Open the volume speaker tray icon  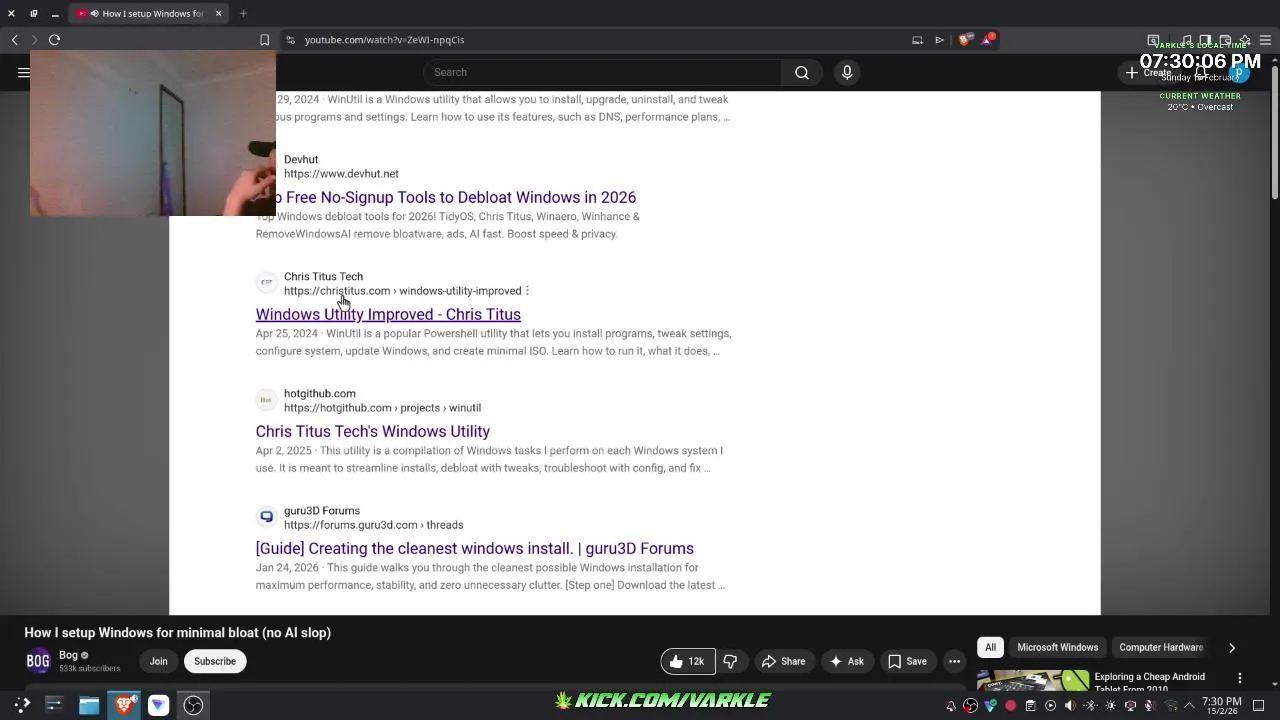click(x=1070, y=705)
